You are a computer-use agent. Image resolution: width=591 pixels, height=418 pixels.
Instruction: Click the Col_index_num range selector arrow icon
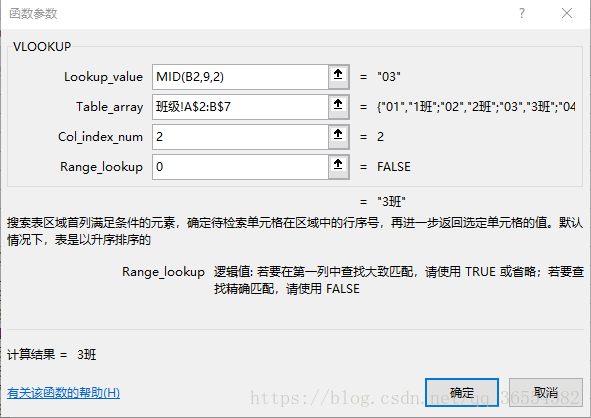point(338,136)
